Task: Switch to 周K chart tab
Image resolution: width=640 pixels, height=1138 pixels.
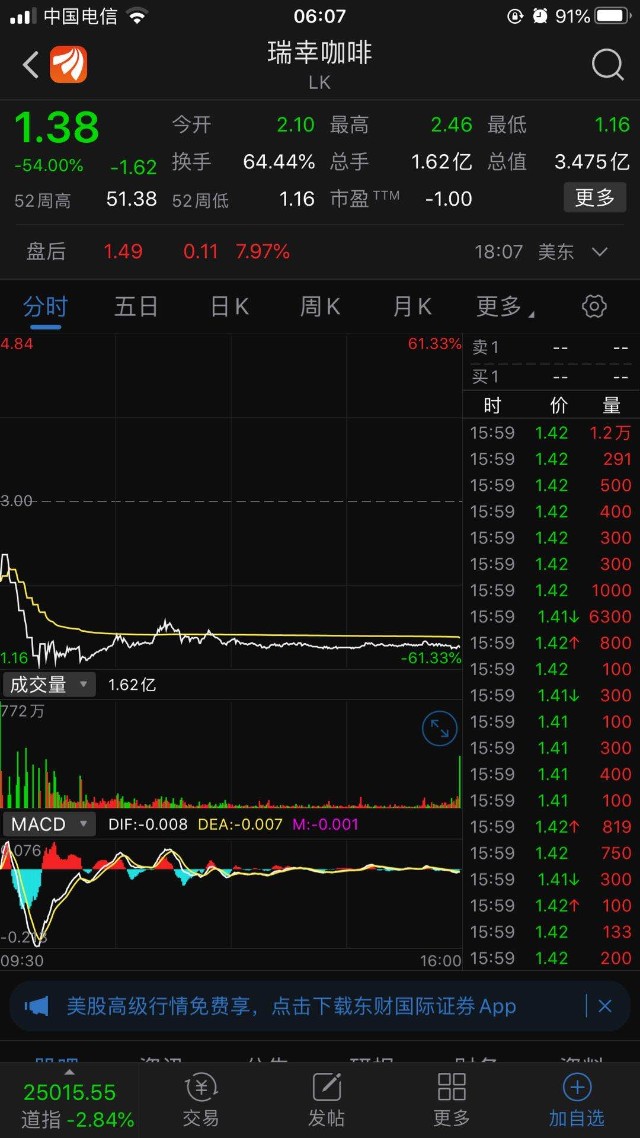Action: click(x=320, y=306)
